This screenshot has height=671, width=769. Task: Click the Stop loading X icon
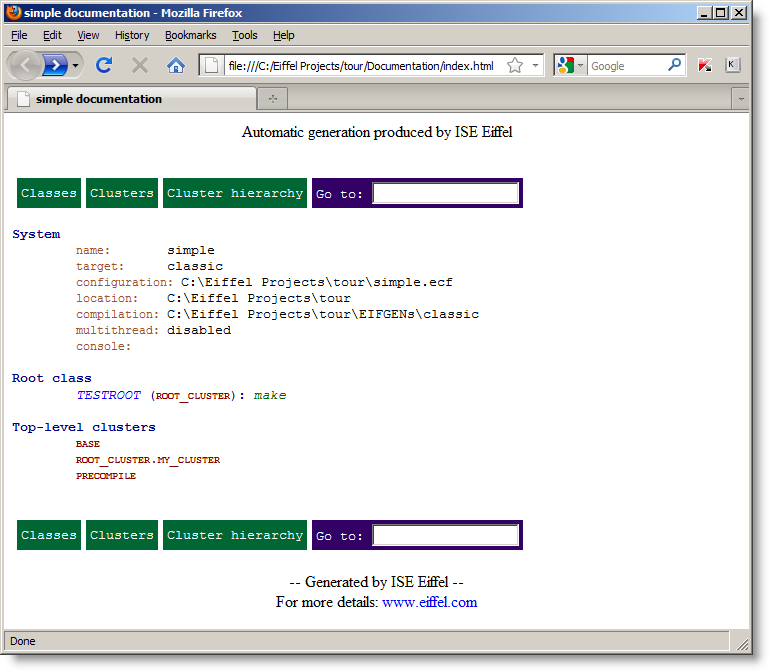[140, 65]
